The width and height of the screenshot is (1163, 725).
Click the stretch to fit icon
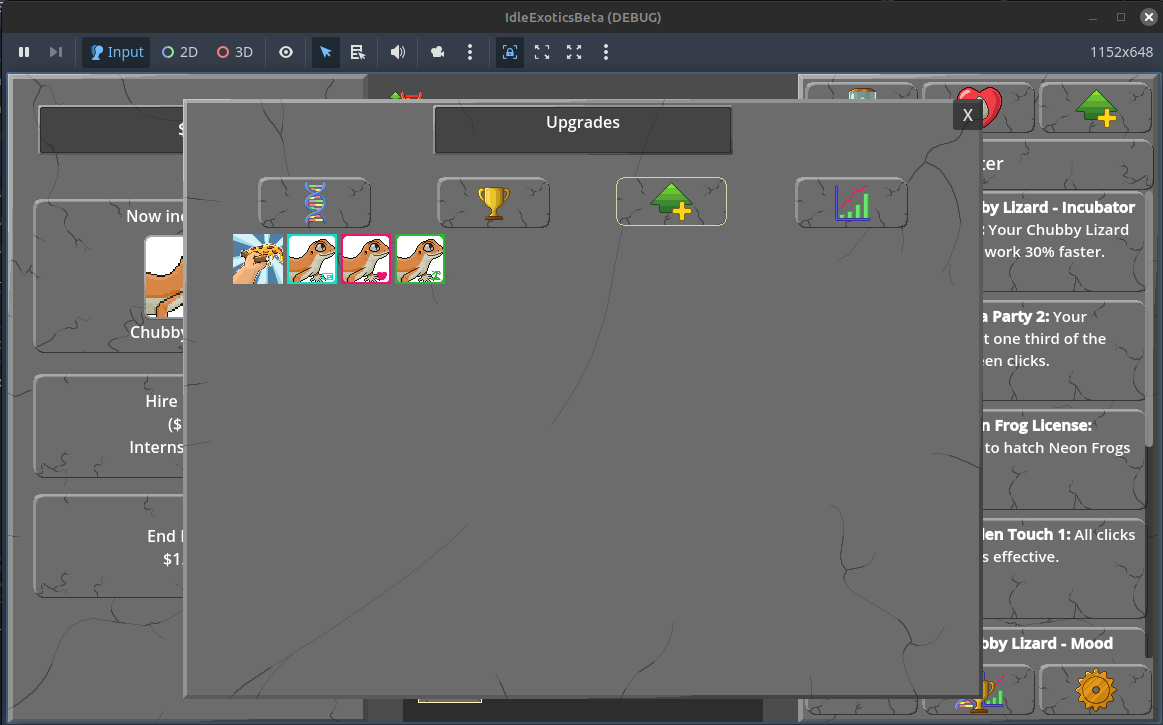click(574, 52)
